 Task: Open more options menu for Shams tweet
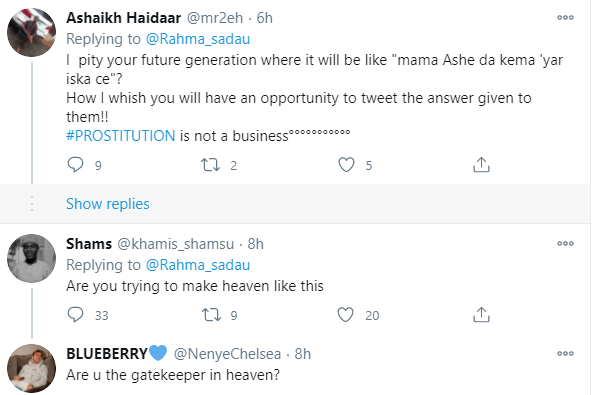coord(565,243)
